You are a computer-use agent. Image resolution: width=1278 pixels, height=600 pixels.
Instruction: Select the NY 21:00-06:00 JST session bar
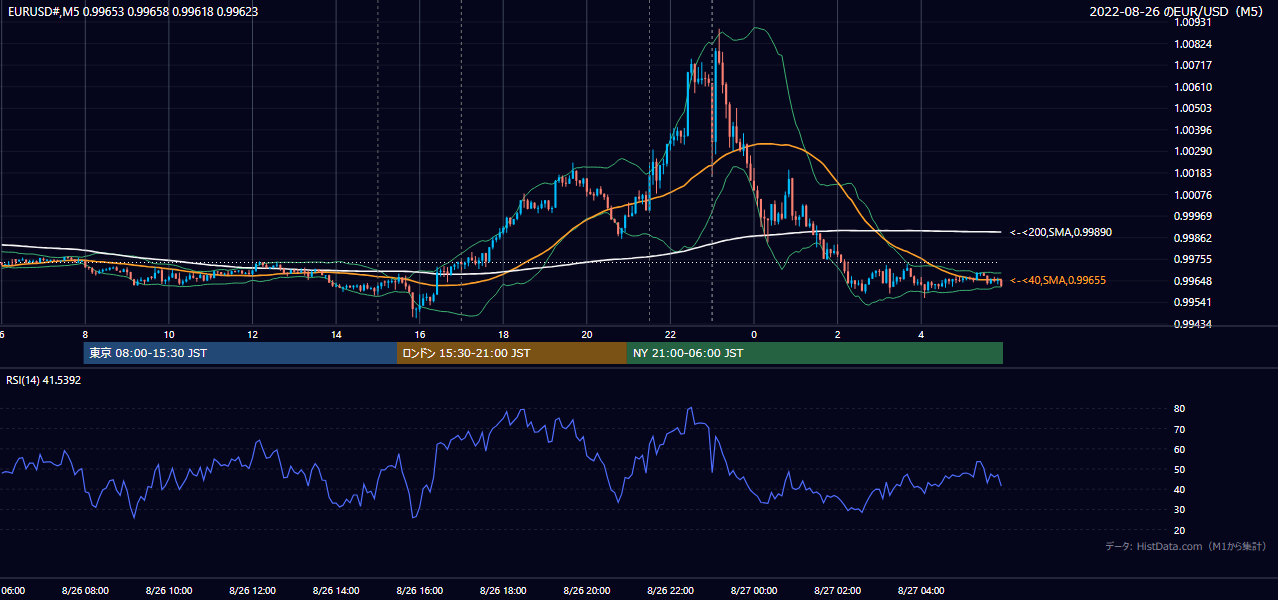815,353
